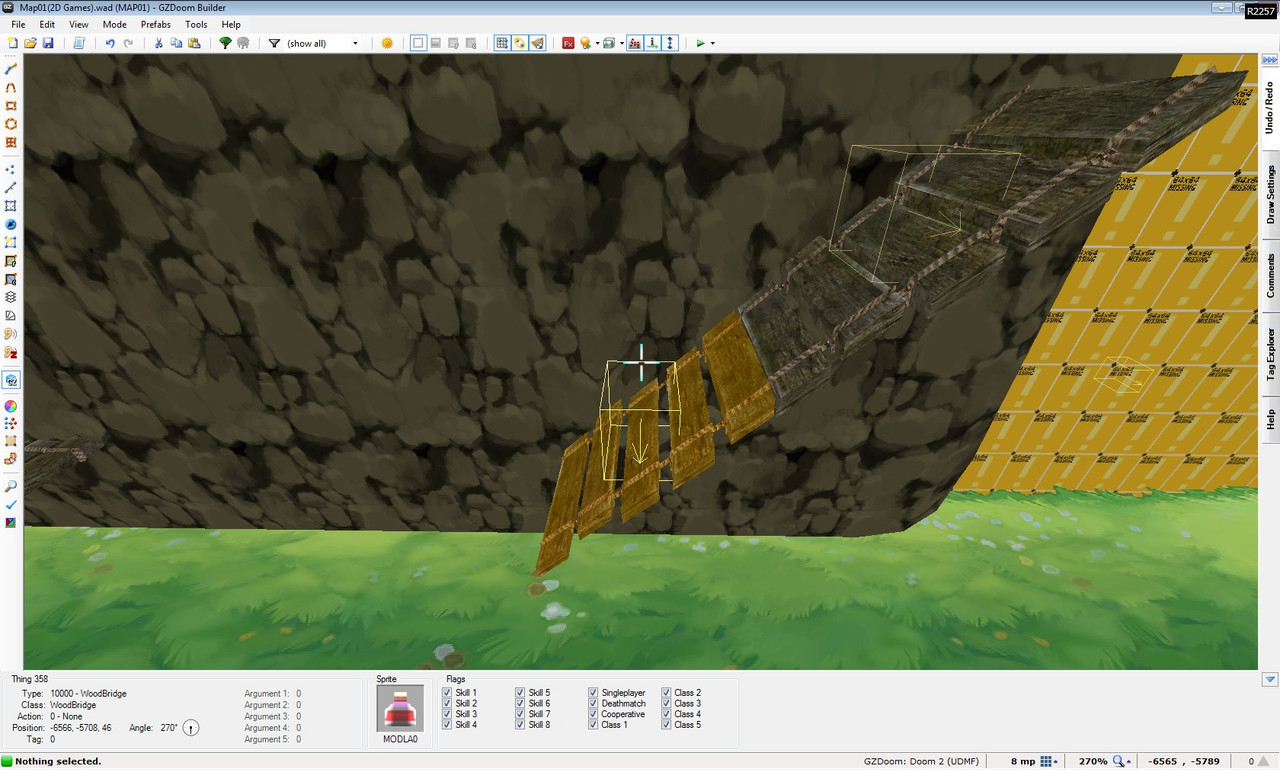The image size is (1280, 770).
Task: Select the highlighted Visual Mode icon in the left toolbar
Action: 11,380
